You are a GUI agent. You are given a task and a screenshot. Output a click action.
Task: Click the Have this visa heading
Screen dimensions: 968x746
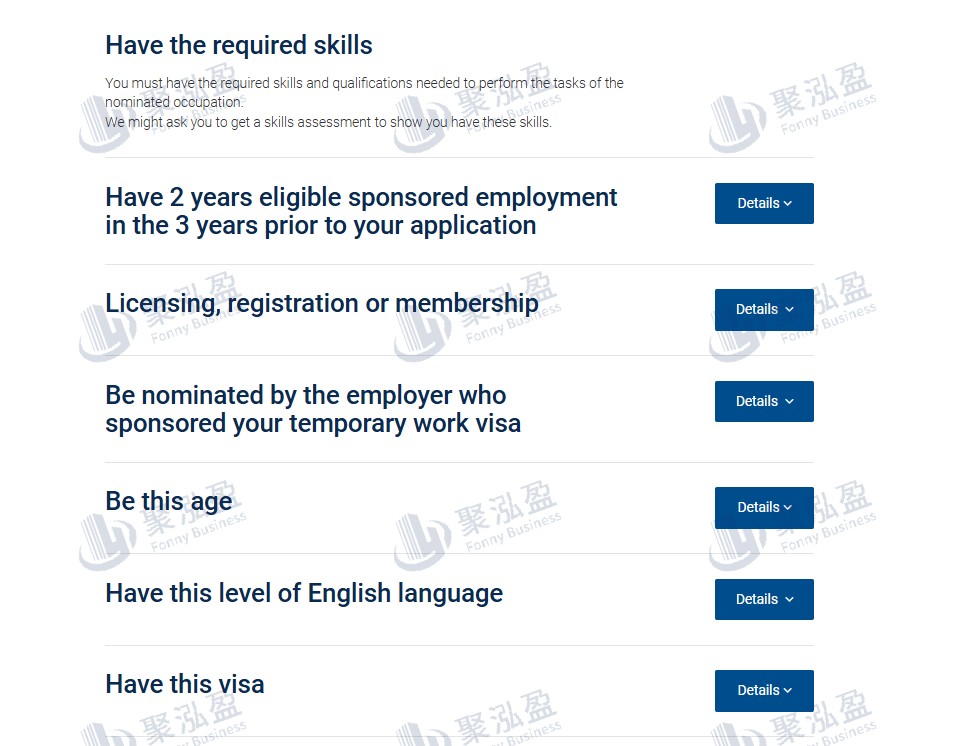(x=185, y=684)
